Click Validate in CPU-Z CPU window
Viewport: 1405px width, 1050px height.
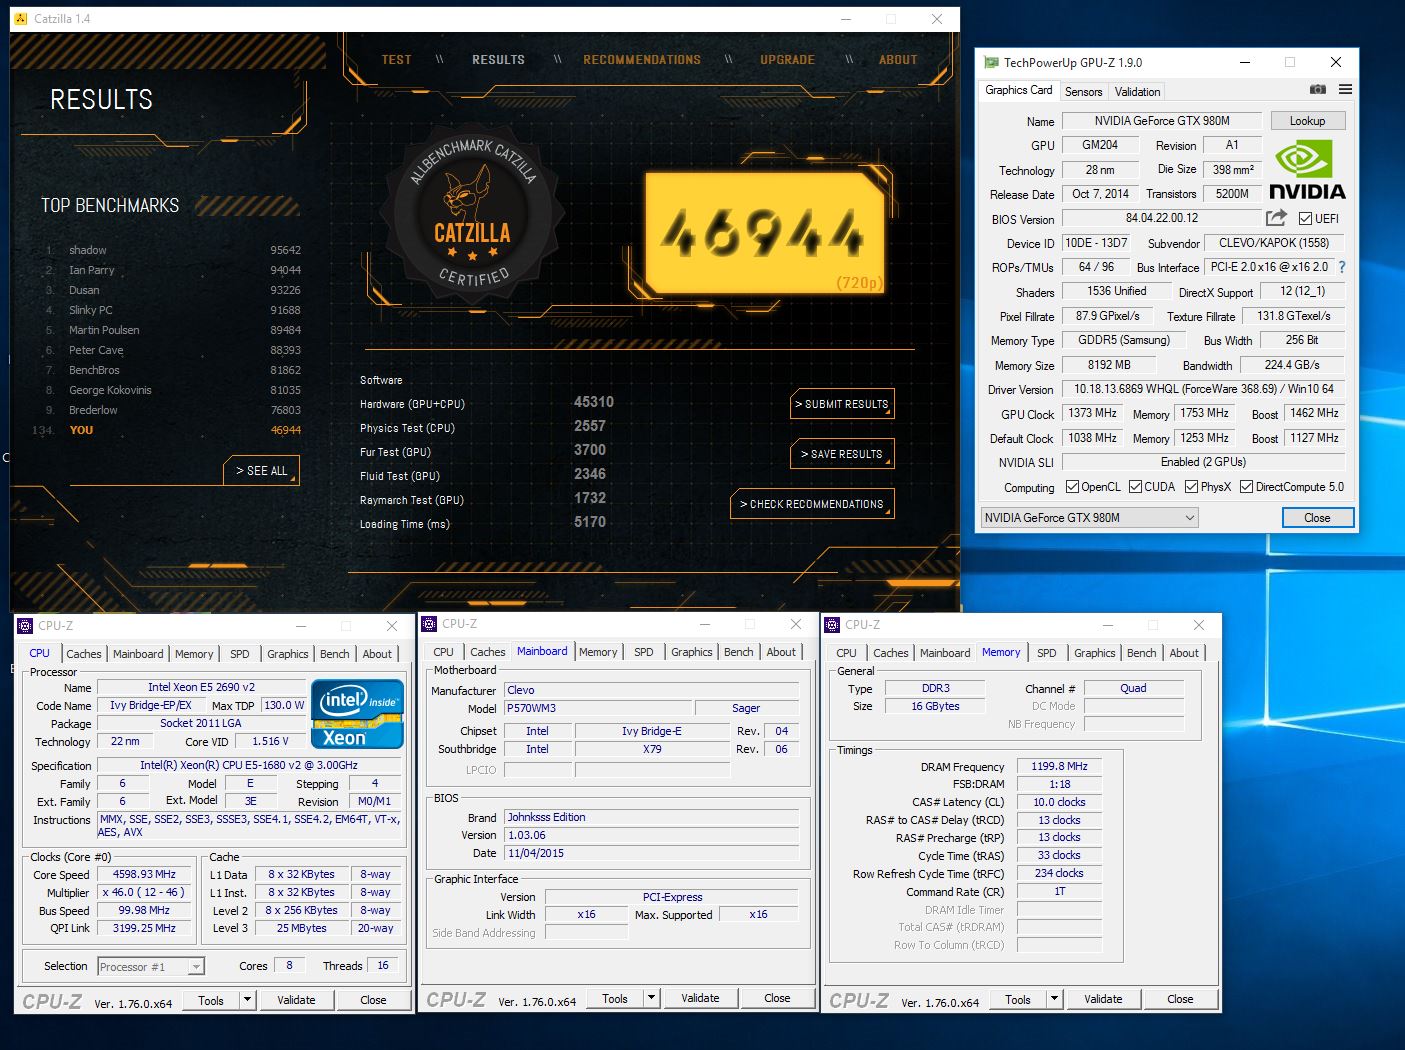point(296,1000)
